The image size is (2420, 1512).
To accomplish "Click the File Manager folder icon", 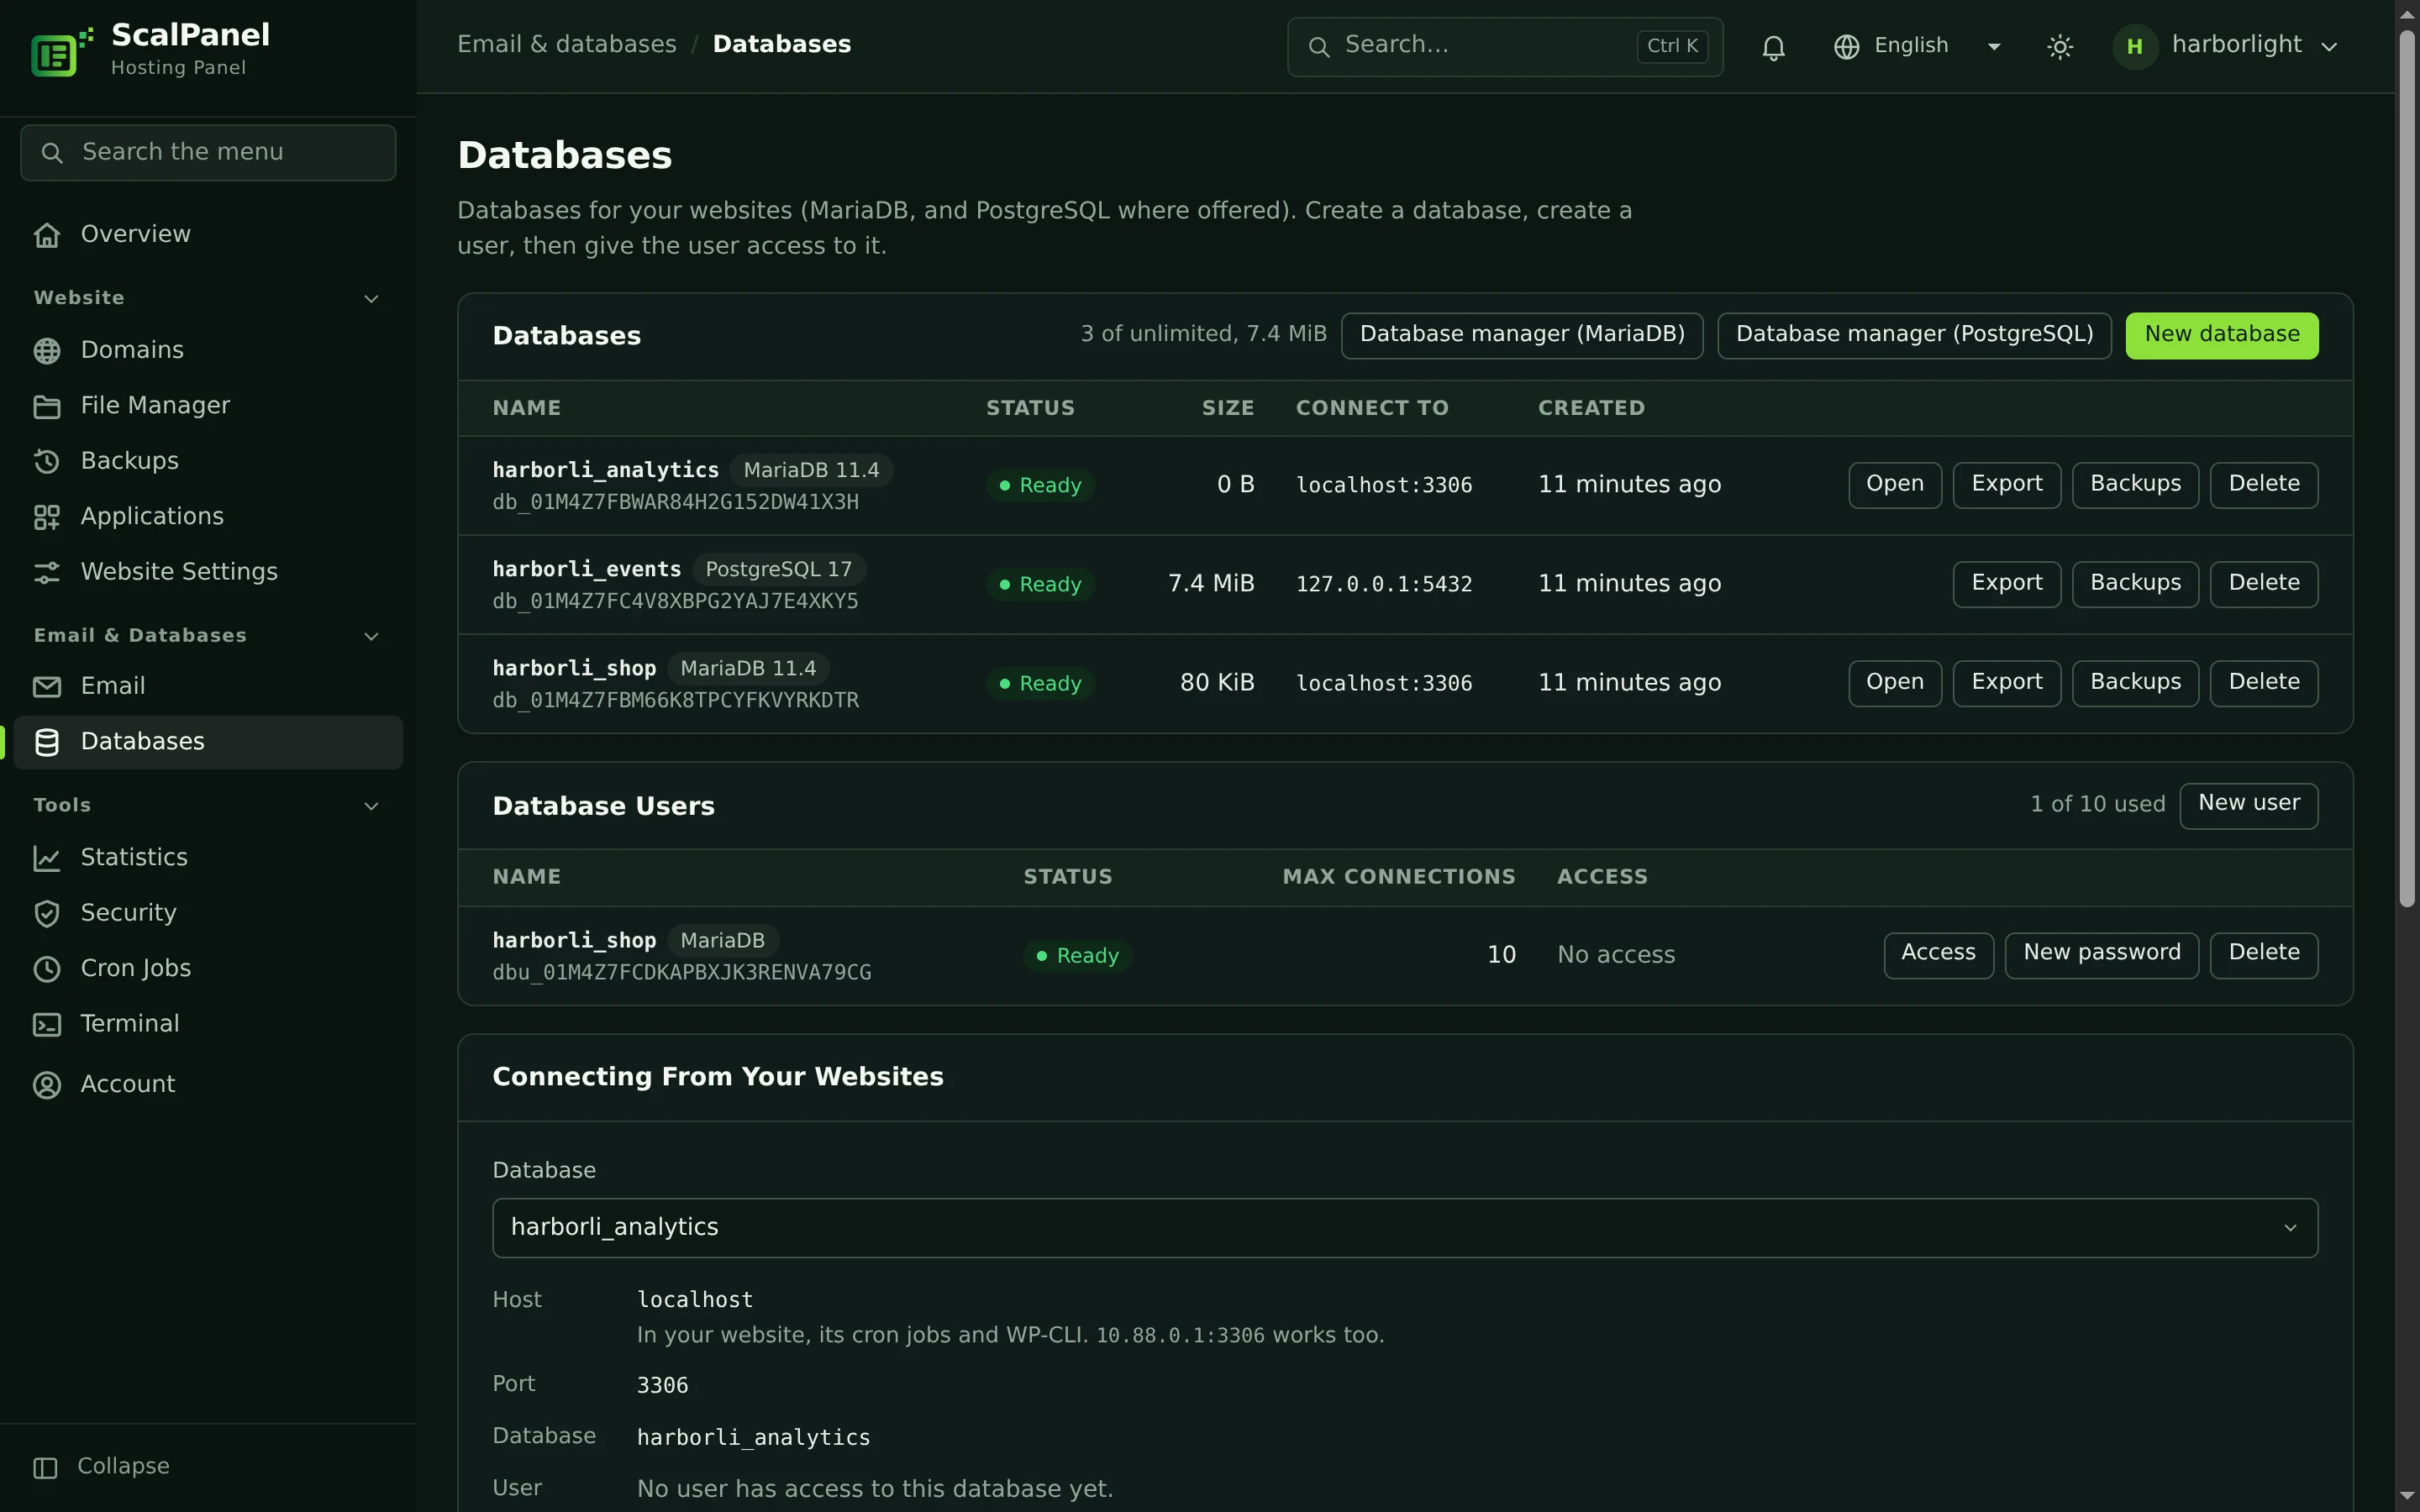I will (x=47, y=406).
